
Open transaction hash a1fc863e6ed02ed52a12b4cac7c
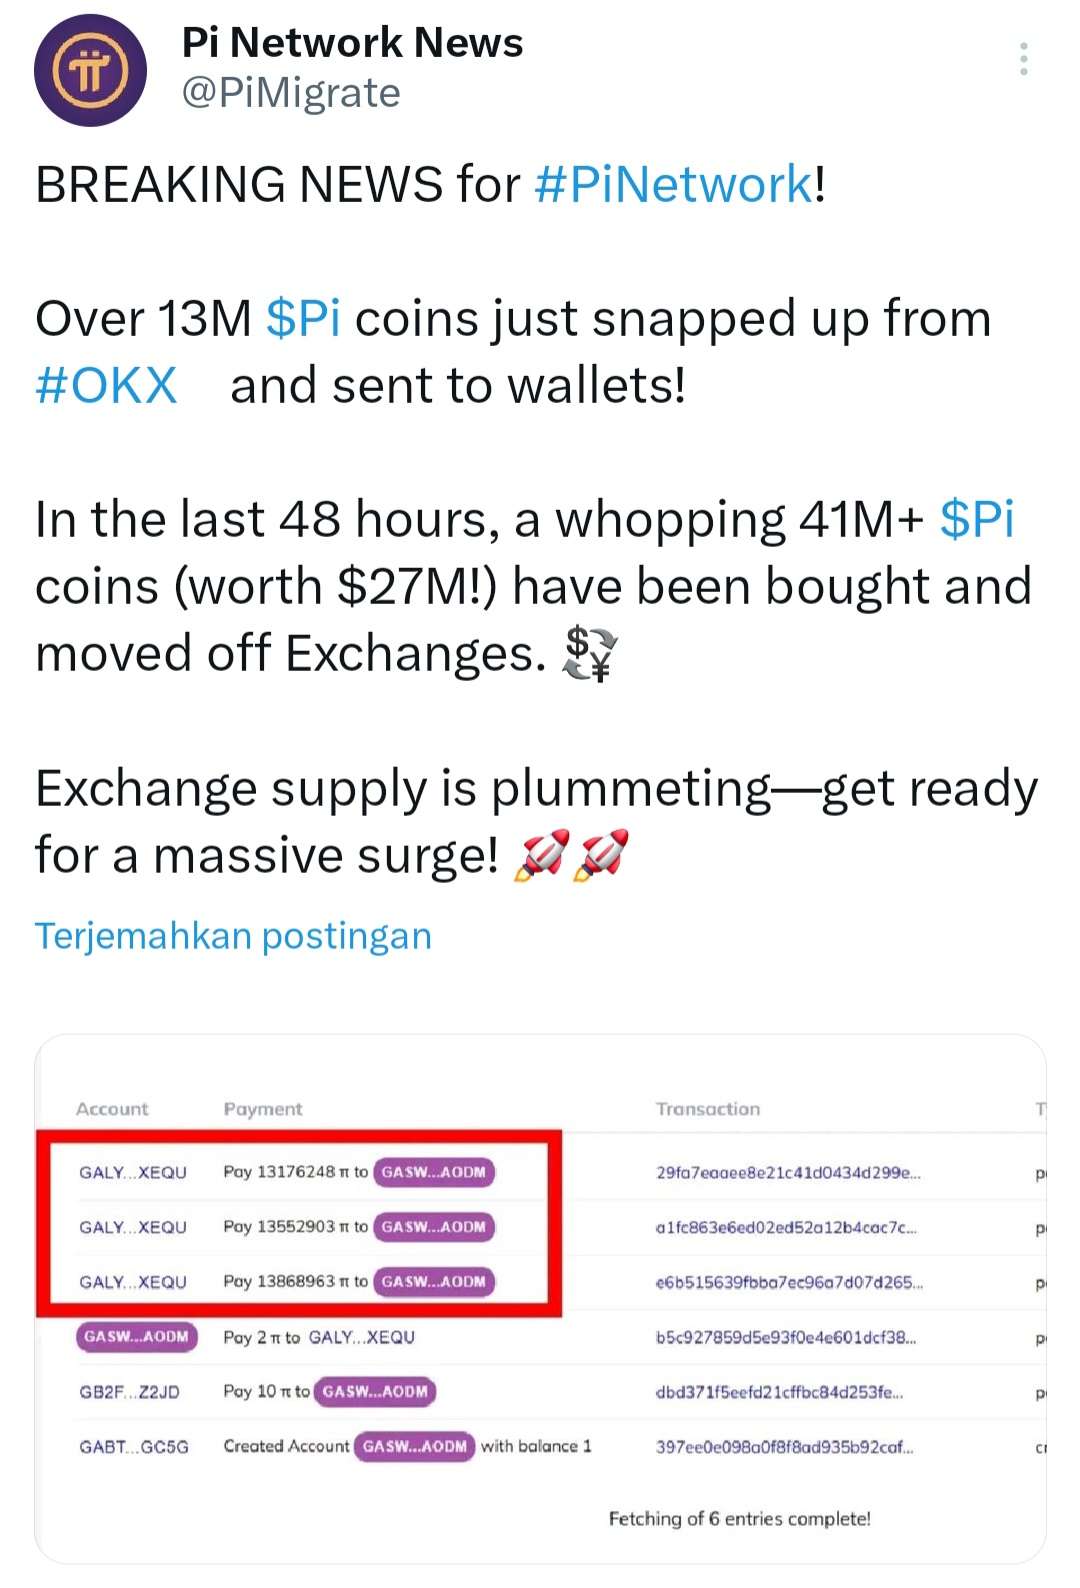[786, 1227]
